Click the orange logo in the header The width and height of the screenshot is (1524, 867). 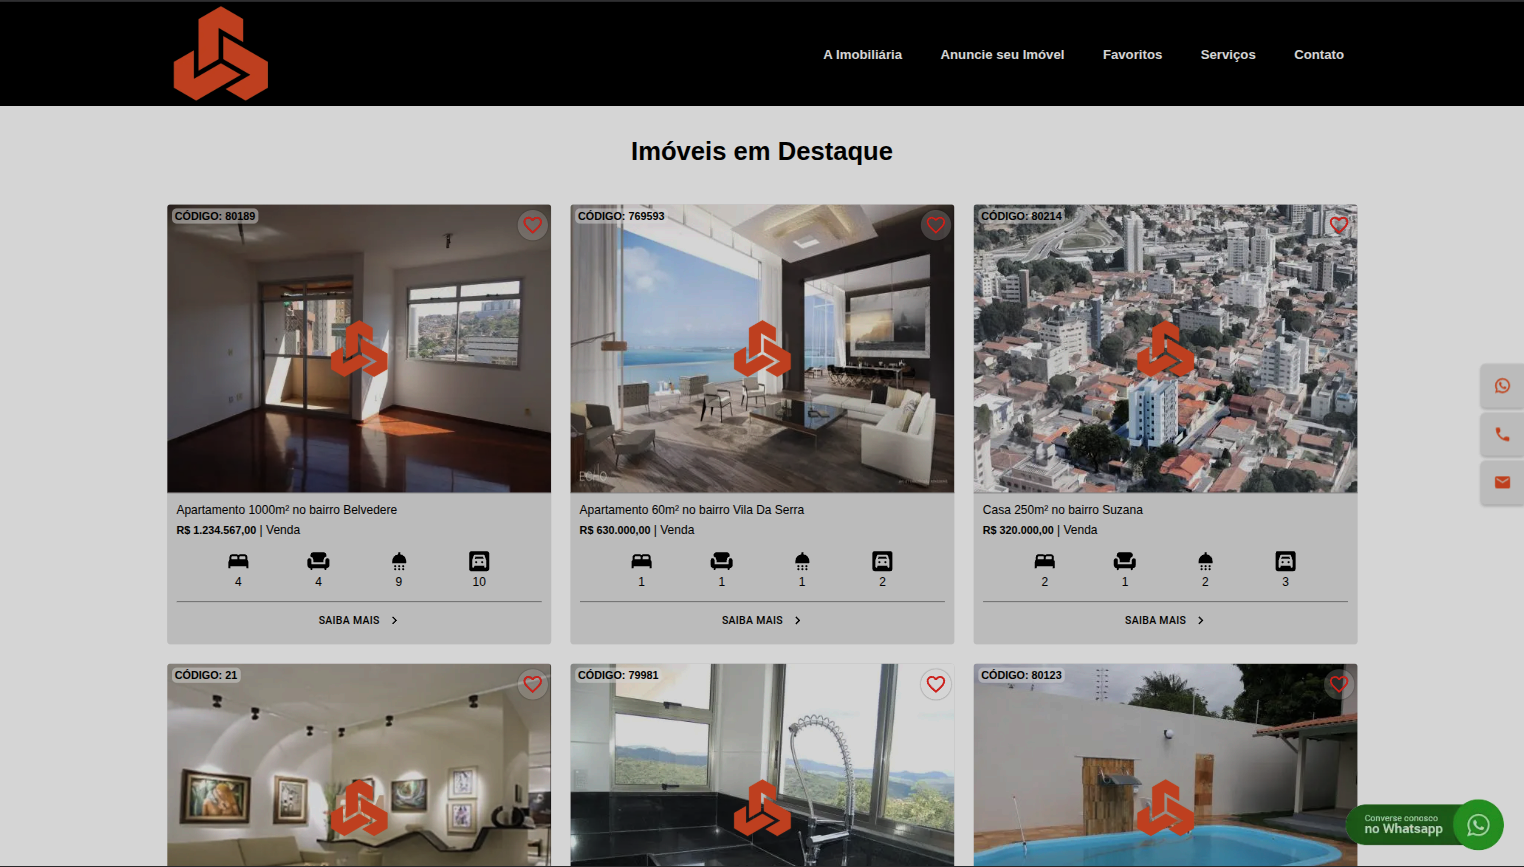tap(220, 54)
